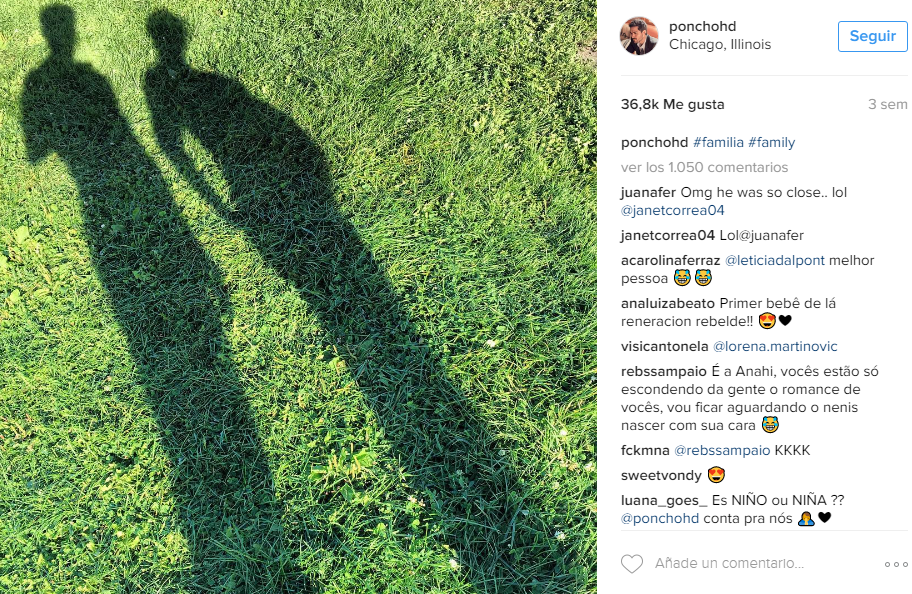The height and width of the screenshot is (594, 912).
Task: Open the three-dots more options menu
Action: coord(896,564)
